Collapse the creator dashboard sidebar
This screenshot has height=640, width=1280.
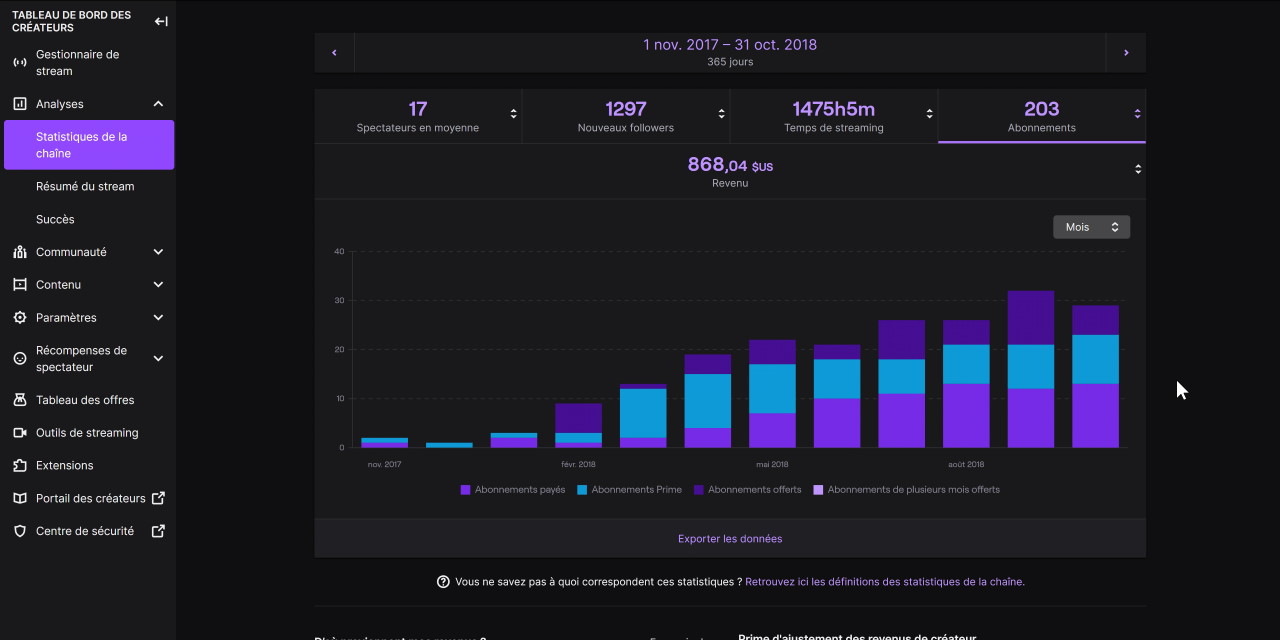(x=161, y=21)
